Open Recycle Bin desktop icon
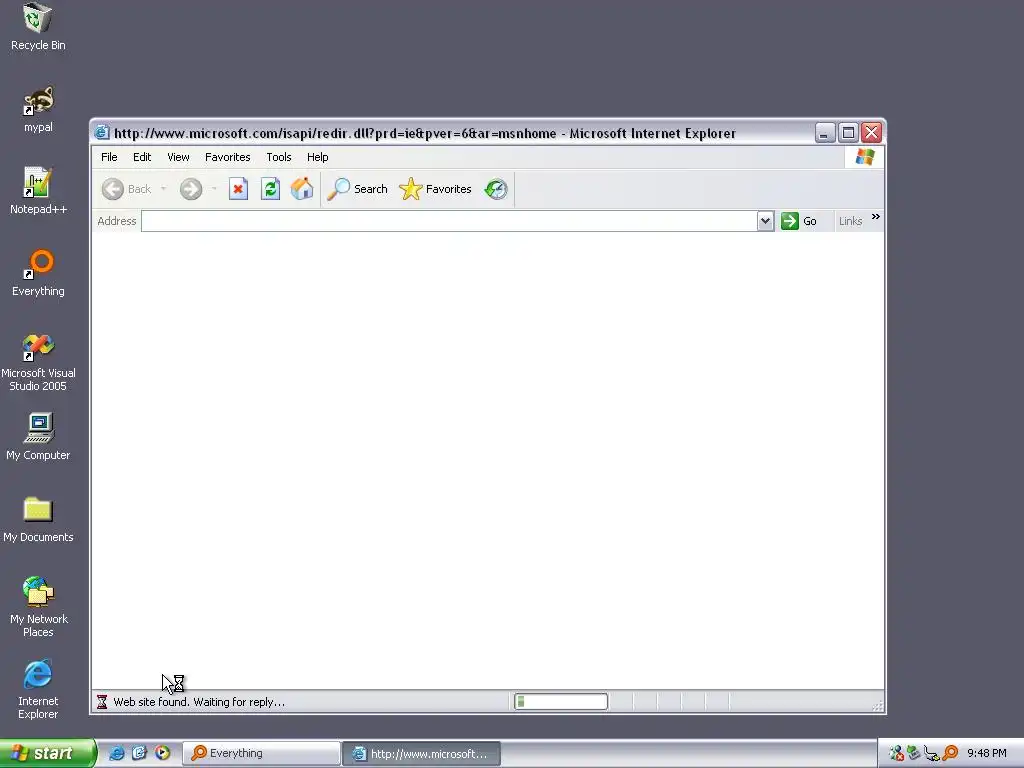Viewport: 1024px width, 768px height. click(38, 27)
